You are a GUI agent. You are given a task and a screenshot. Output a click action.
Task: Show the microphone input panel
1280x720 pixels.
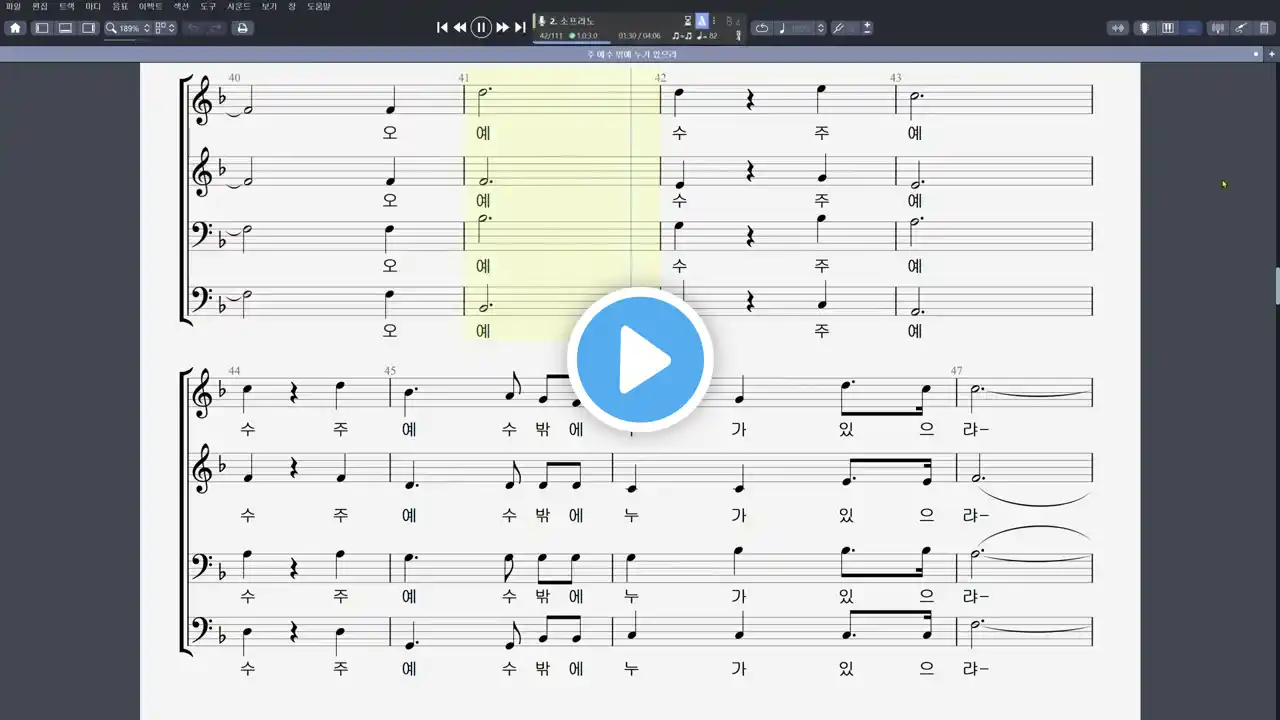[1144, 28]
